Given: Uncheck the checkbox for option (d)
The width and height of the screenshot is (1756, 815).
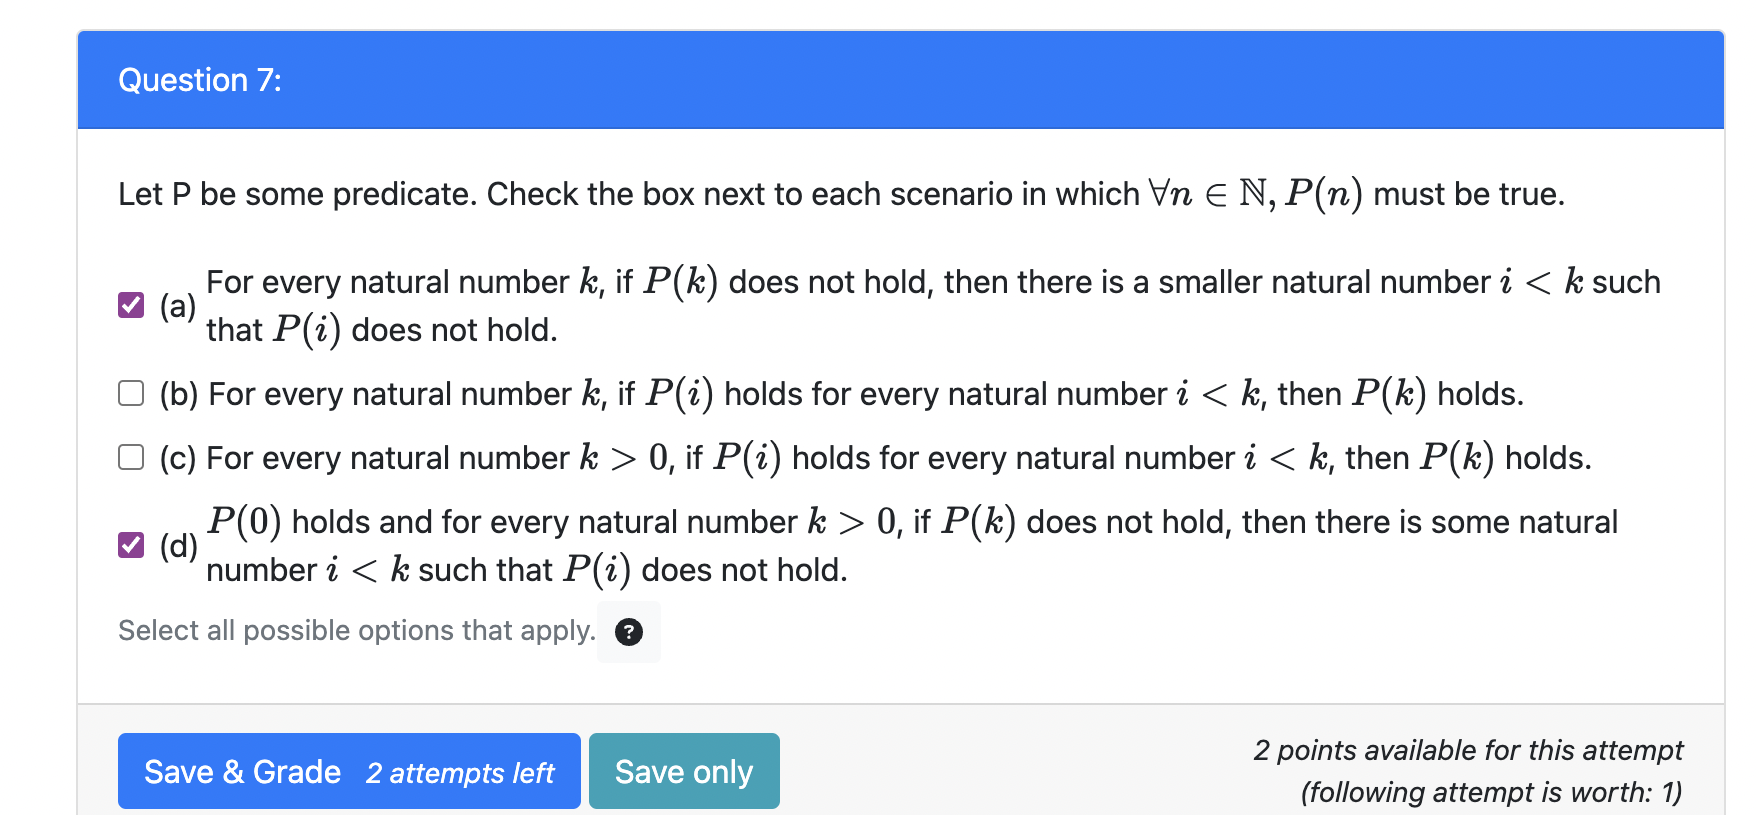Looking at the screenshot, I should pos(131,545).
